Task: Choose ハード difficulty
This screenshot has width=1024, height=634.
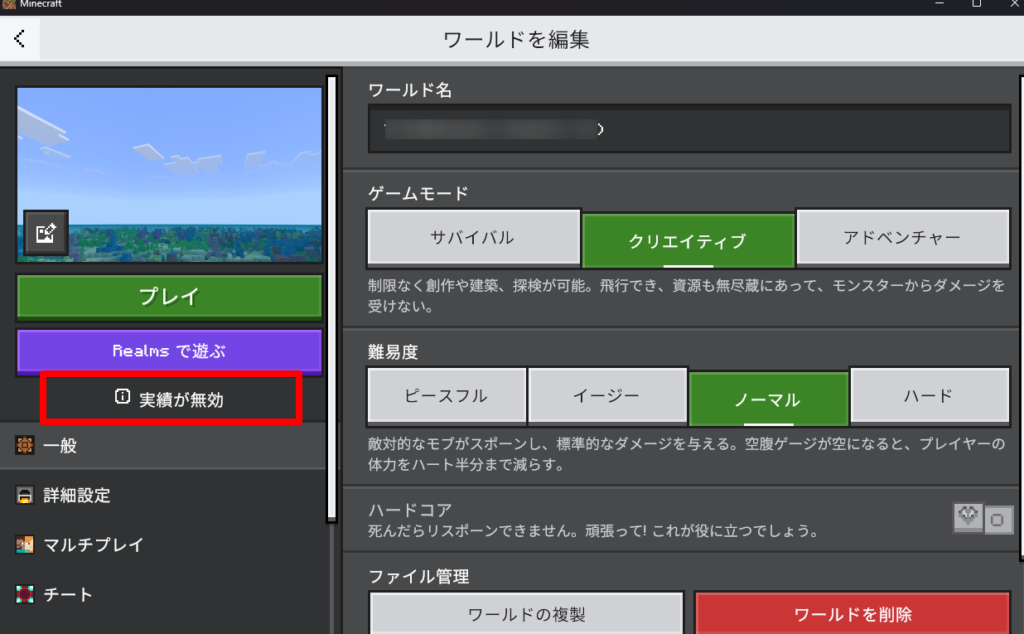Action: click(x=930, y=396)
